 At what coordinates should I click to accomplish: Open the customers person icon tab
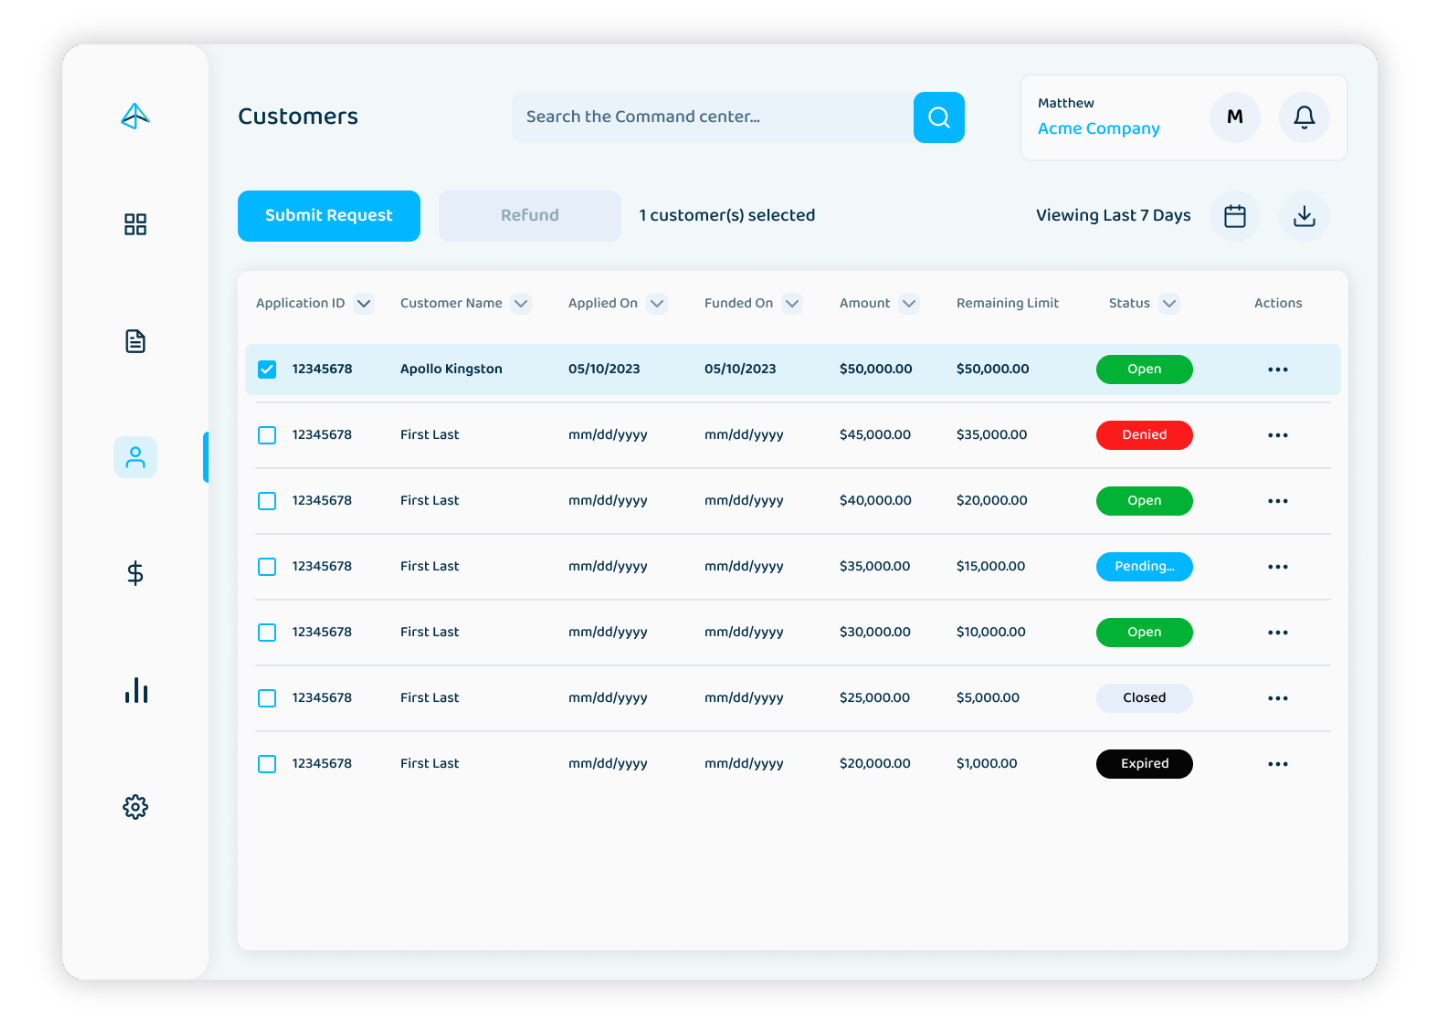pyautogui.click(x=135, y=457)
